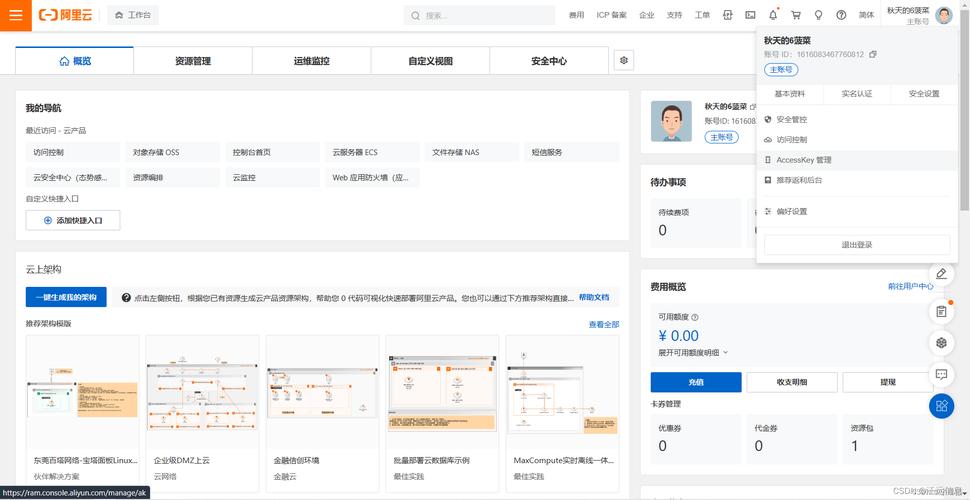Open the 企业 top menu
This screenshot has width=970, height=500.
[646, 15]
